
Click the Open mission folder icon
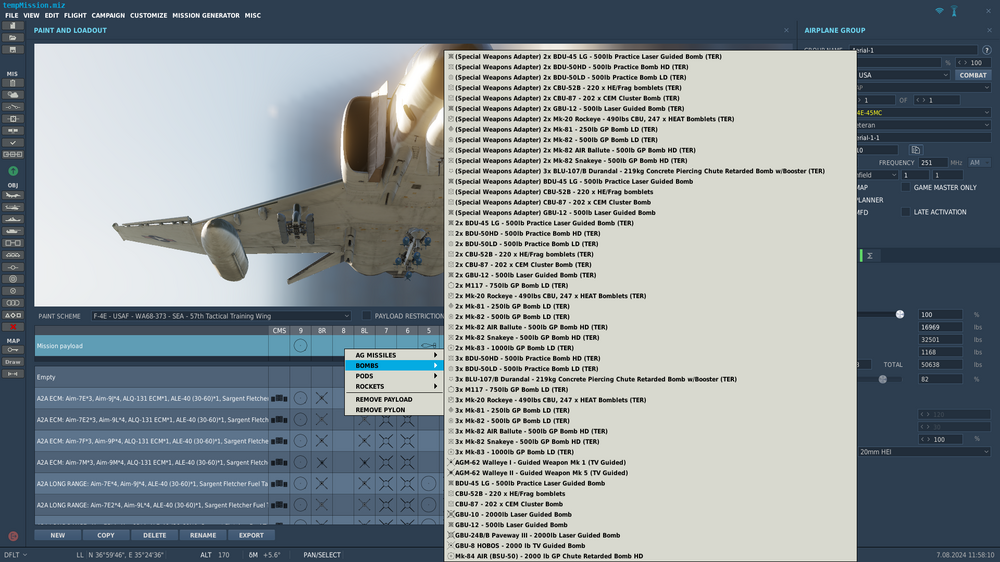click(13, 38)
